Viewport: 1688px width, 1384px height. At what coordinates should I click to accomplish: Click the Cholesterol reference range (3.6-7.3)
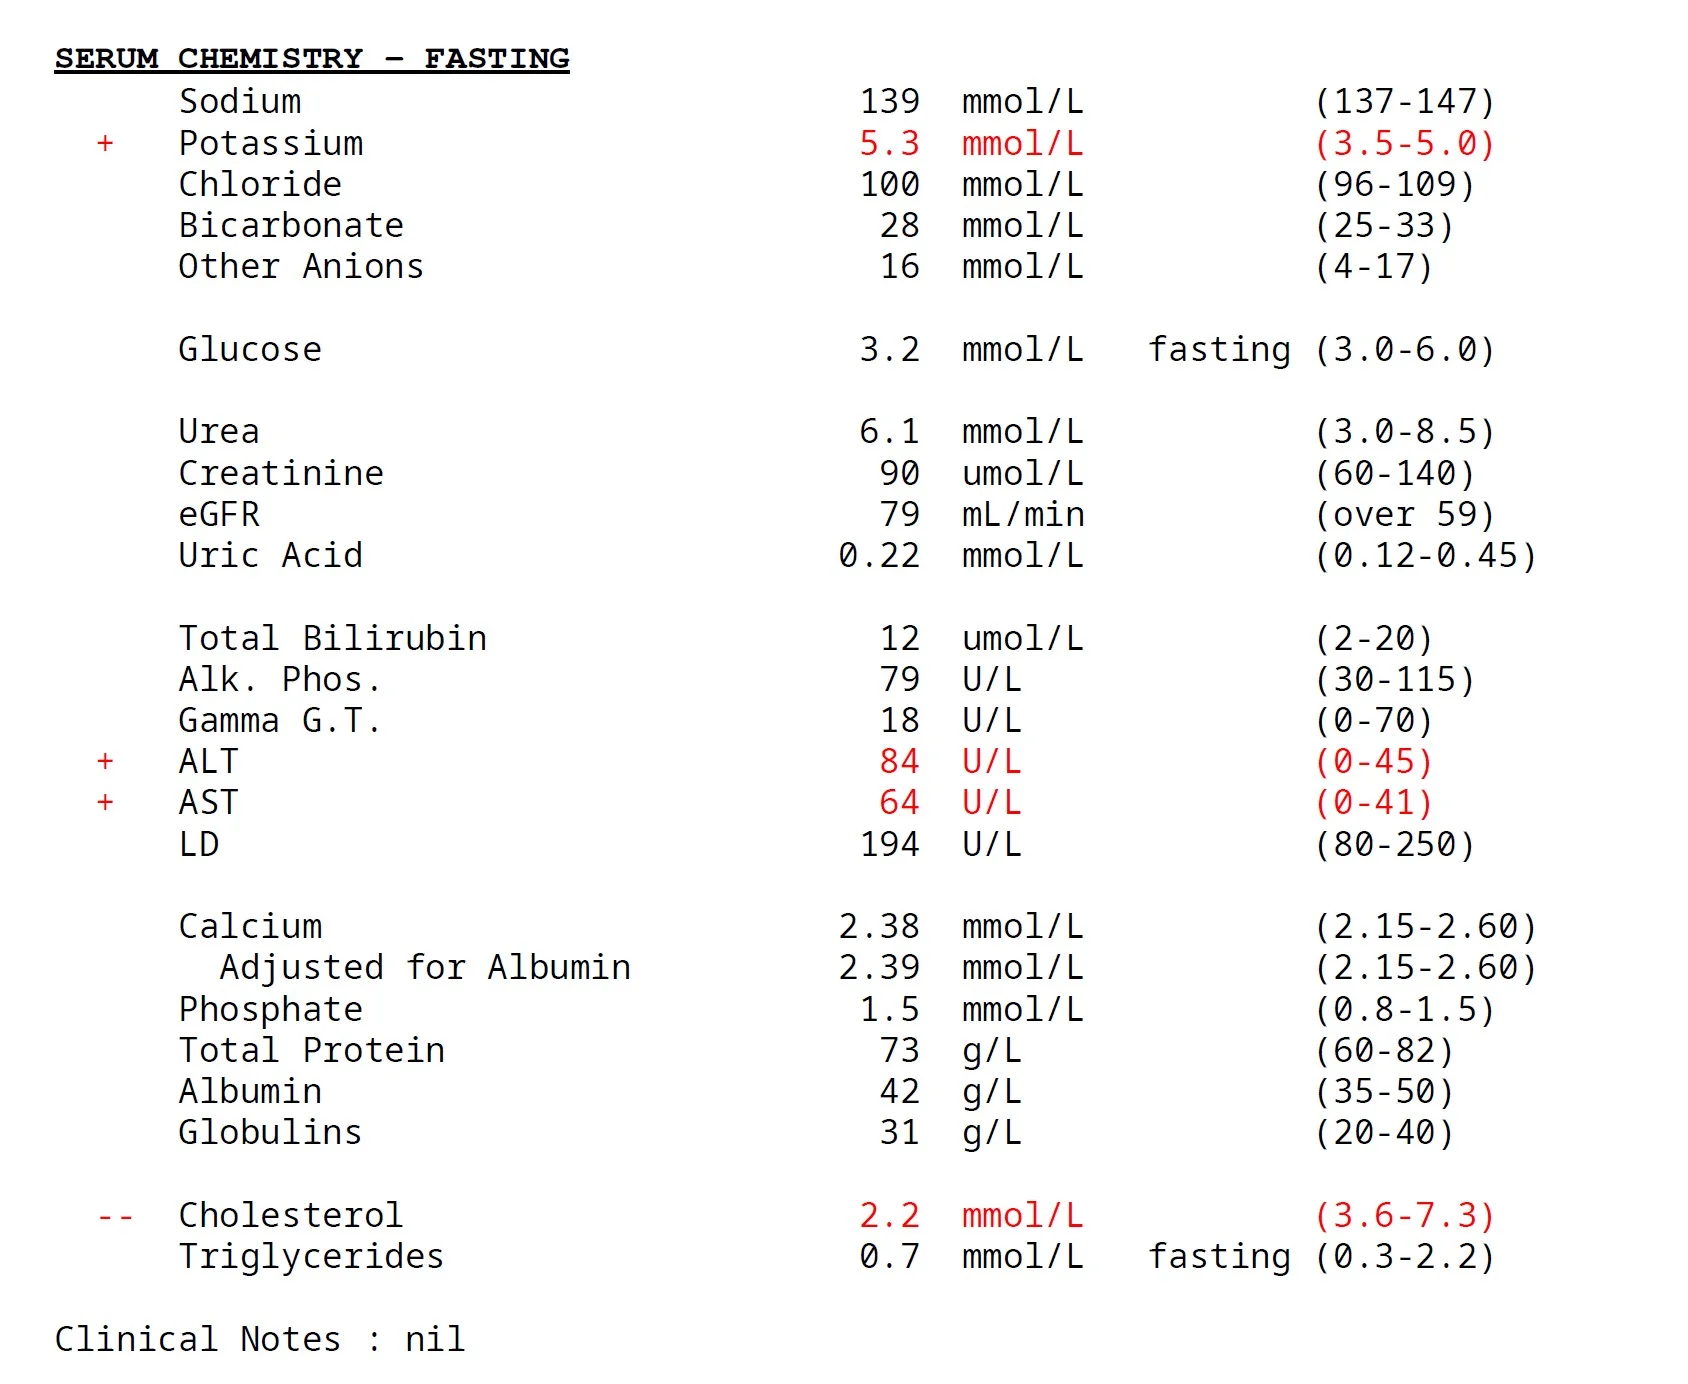pos(1404,1216)
